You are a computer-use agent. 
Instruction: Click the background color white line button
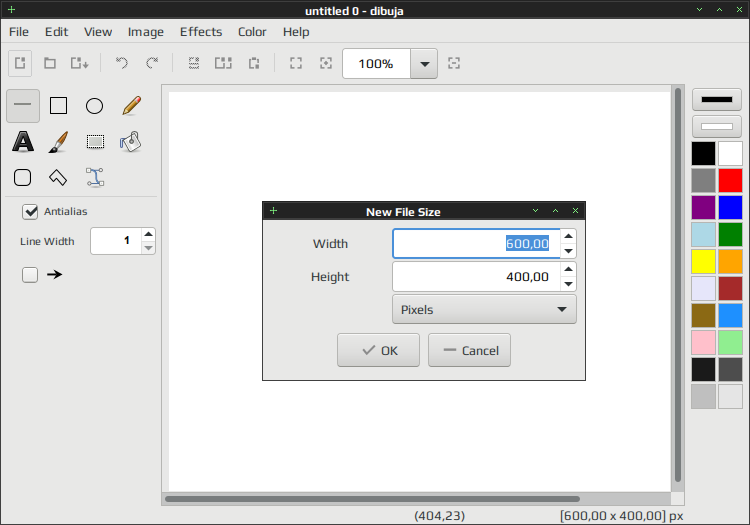coord(717,127)
